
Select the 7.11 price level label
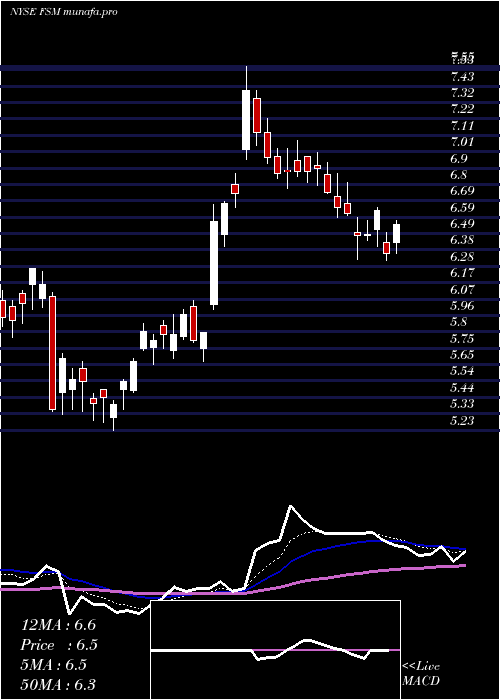pyautogui.click(x=462, y=126)
